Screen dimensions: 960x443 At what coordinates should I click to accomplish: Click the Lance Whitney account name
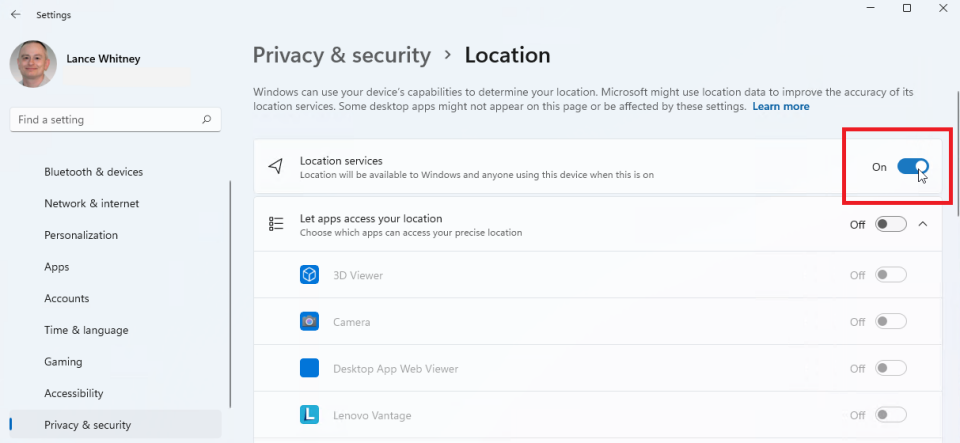103,59
